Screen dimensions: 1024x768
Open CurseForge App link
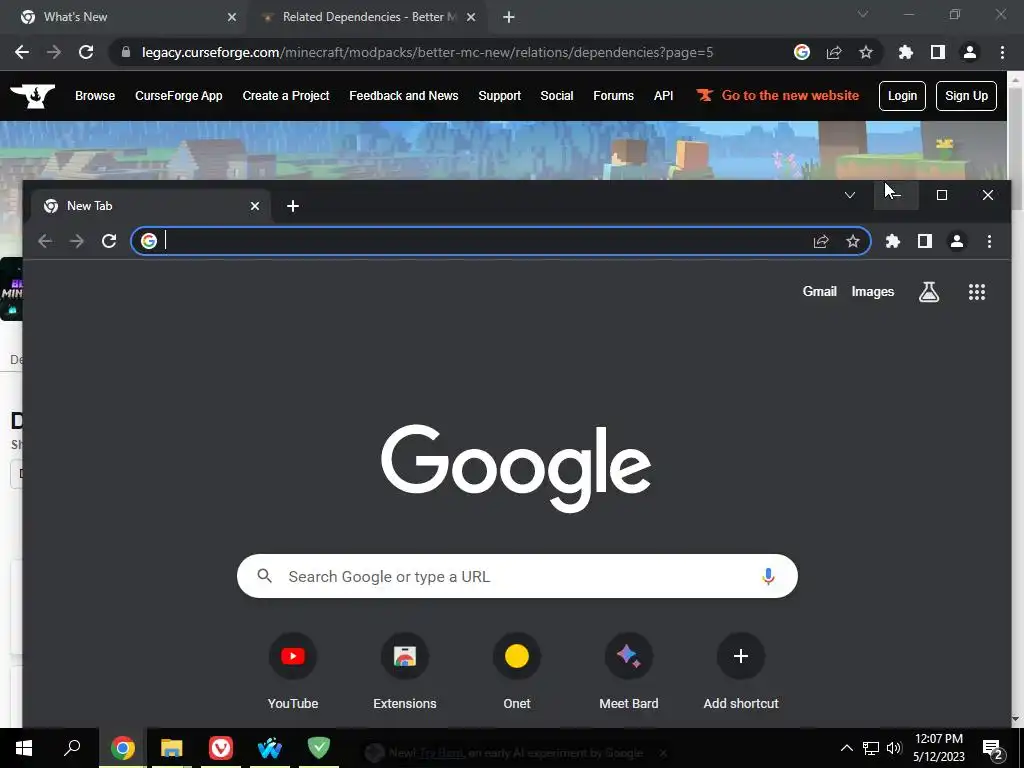click(179, 96)
